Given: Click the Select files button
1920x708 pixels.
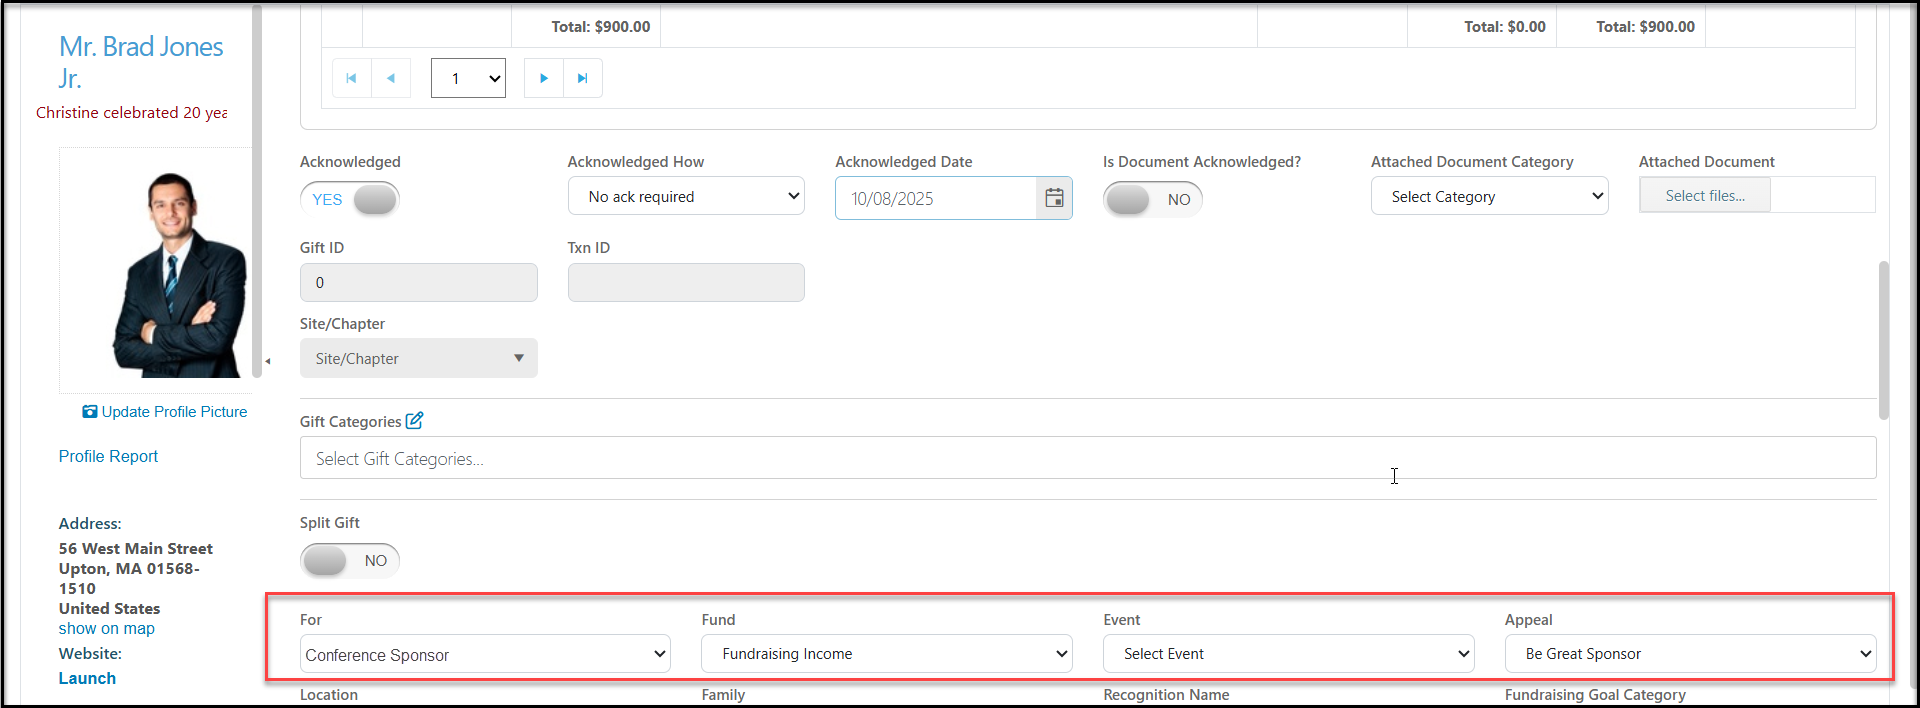Looking at the screenshot, I should point(1705,195).
